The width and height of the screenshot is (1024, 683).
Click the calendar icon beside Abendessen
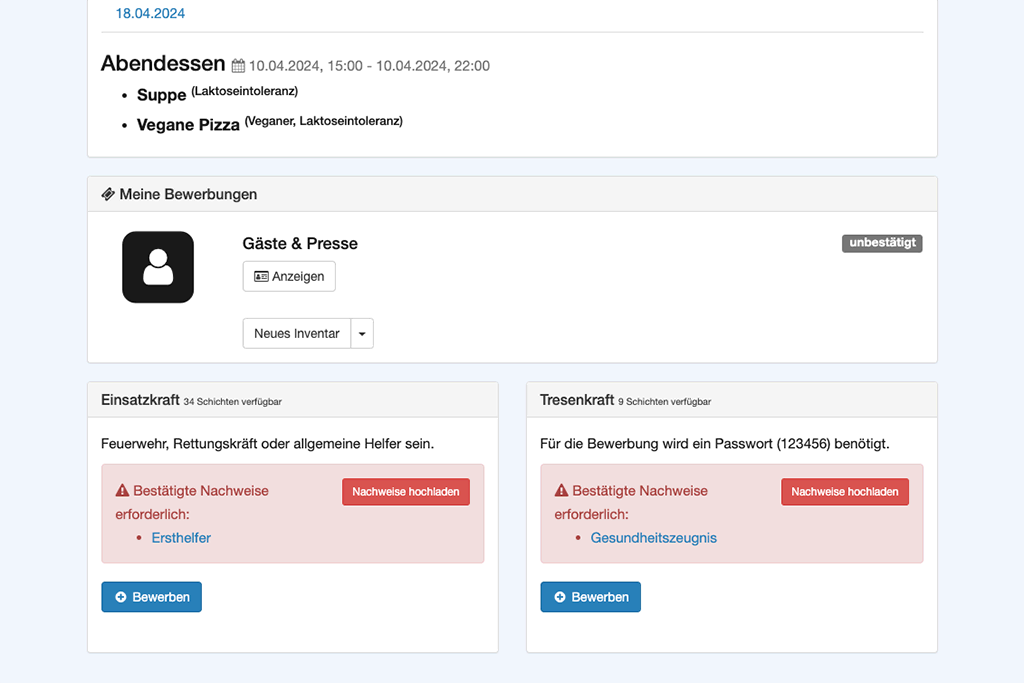click(x=238, y=67)
